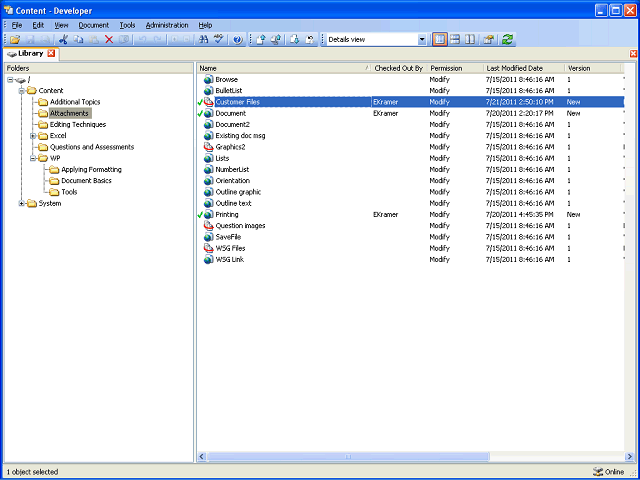This screenshot has width=640, height=480.
Task: Open the Details view dropdown
Action: pyautogui.click(x=422, y=40)
